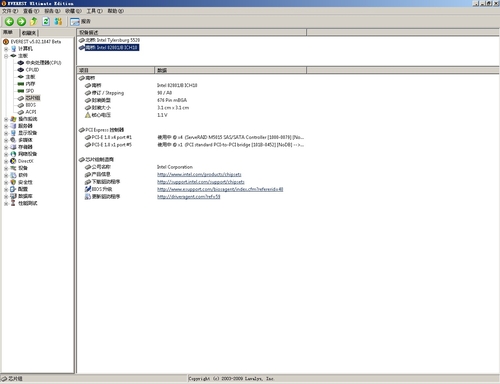Click the 核心电压 warning triangle icon
Viewport: 500px width, 384px height.
tap(88, 115)
